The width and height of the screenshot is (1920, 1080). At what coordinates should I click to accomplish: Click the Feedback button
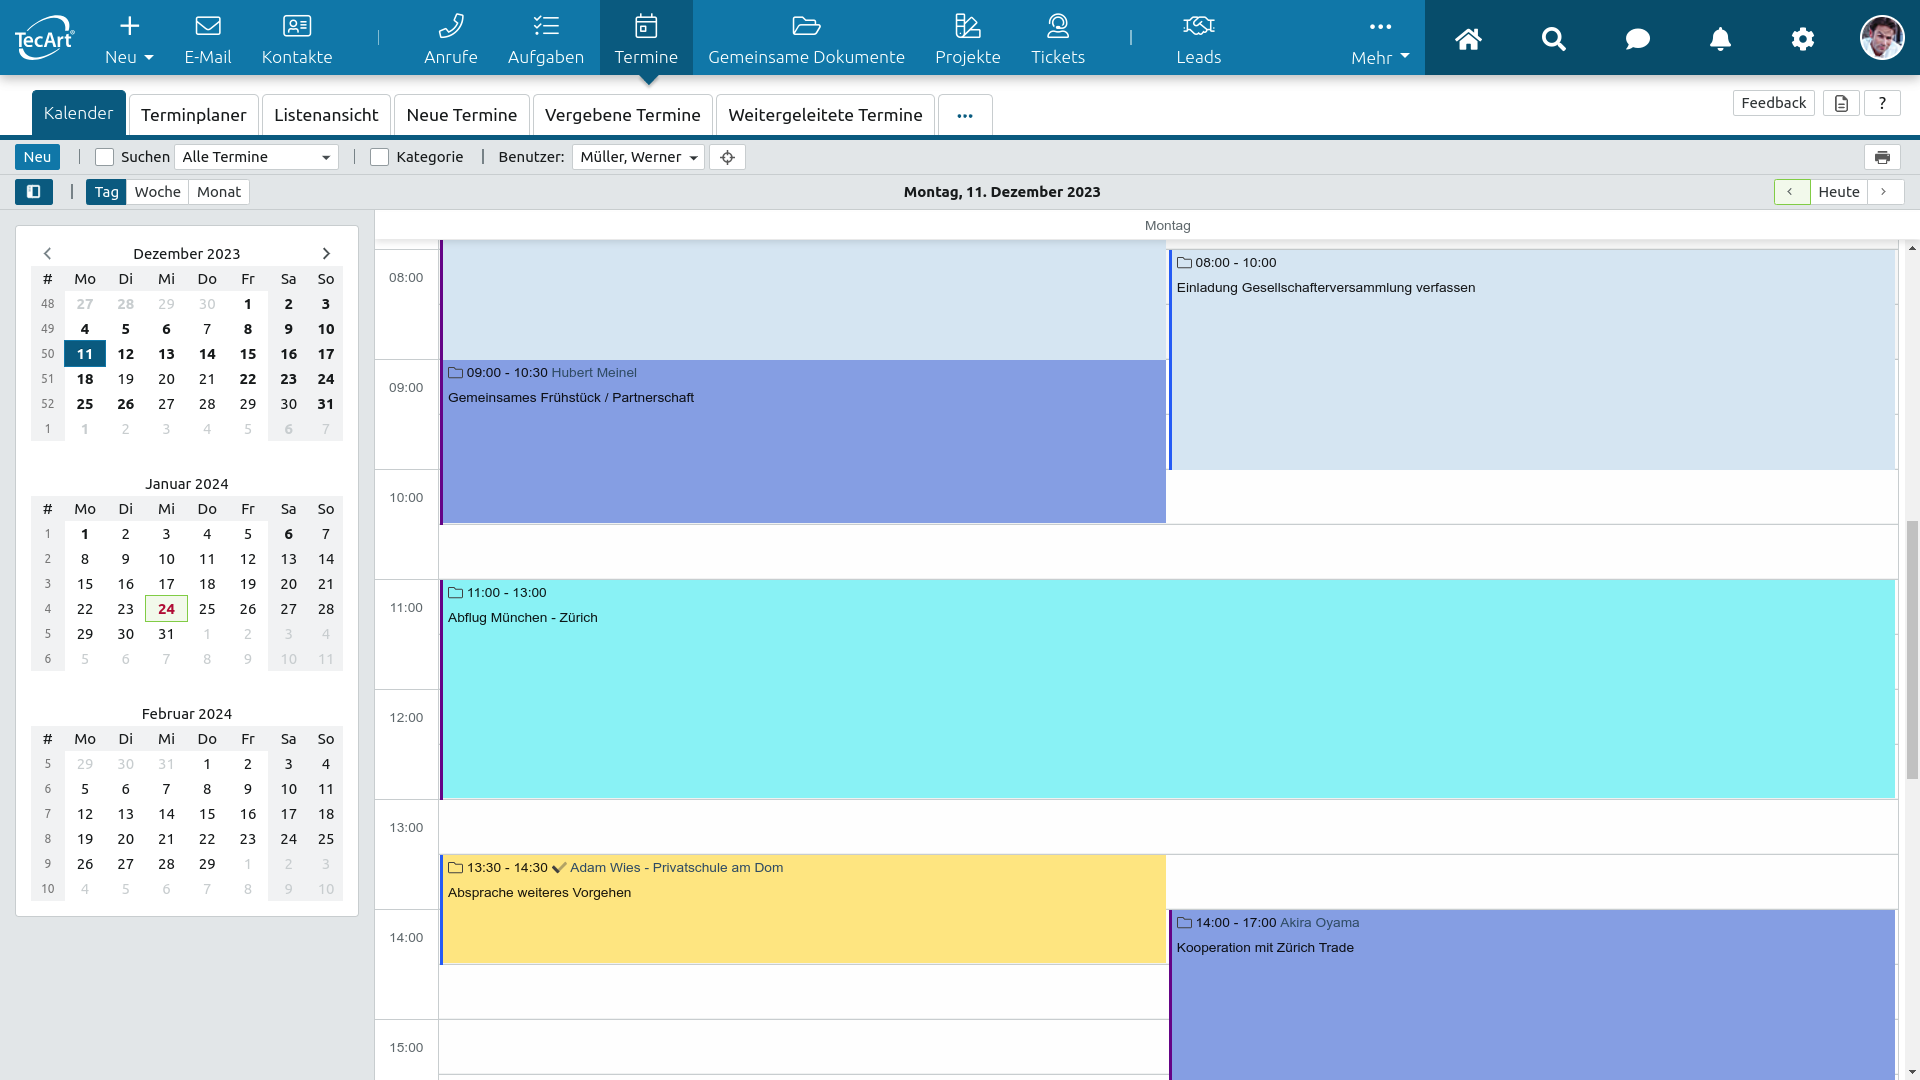[x=1773, y=103]
